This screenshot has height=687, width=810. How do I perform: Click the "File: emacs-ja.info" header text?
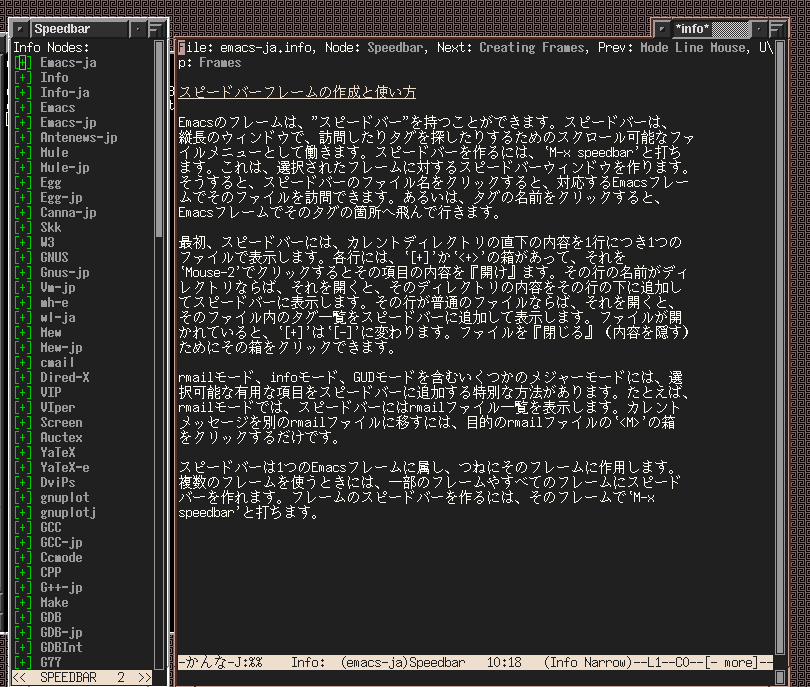[245, 48]
